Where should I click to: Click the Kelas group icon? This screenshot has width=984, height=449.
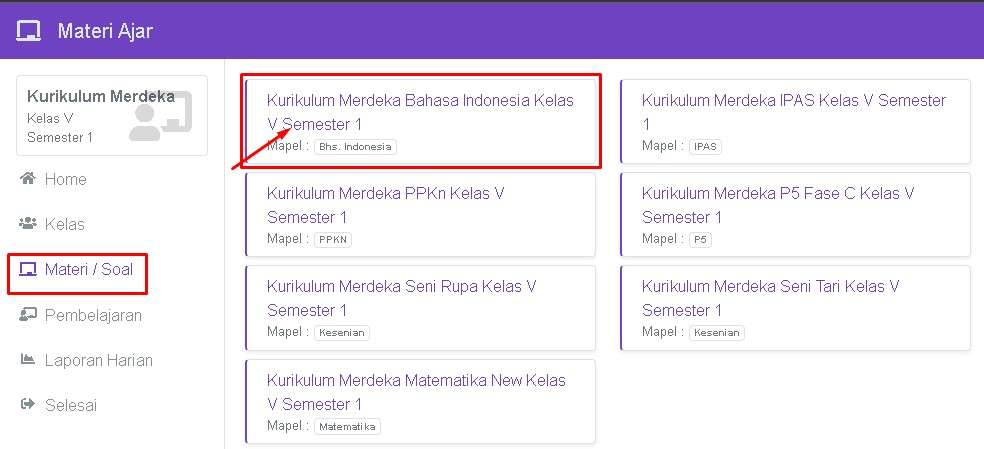tap(28, 224)
